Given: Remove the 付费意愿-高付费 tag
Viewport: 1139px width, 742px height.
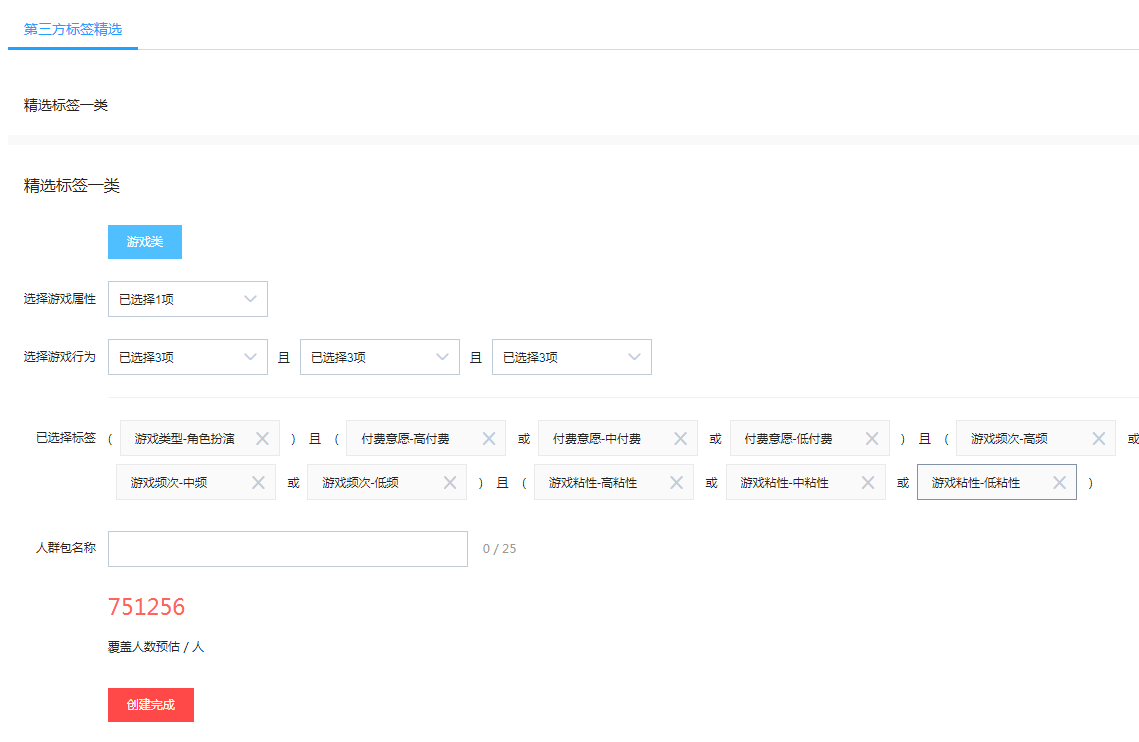Looking at the screenshot, I should pyautogui.click(x=489, y=439).
